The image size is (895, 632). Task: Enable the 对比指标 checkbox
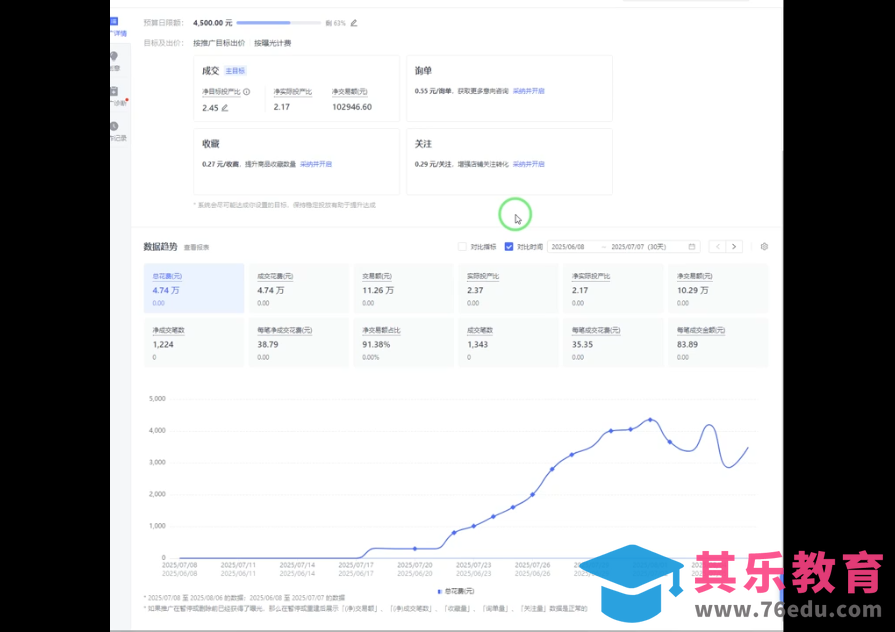(x=462, y=247)
